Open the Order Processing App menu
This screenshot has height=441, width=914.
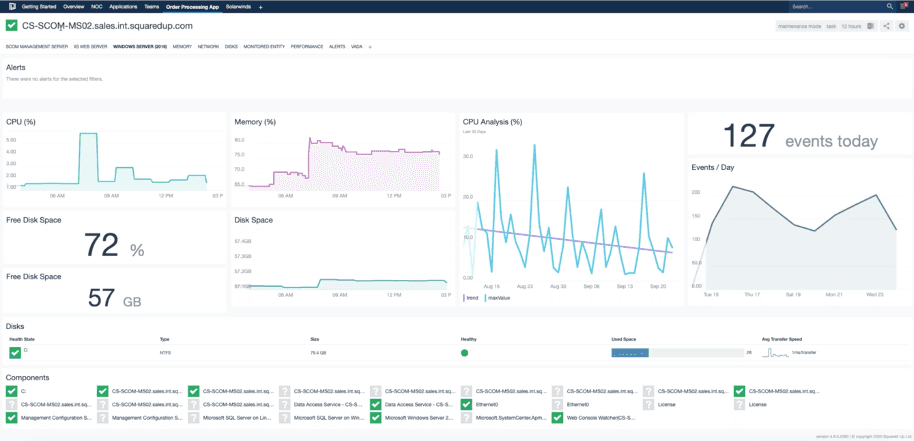[x=192, y=6]
